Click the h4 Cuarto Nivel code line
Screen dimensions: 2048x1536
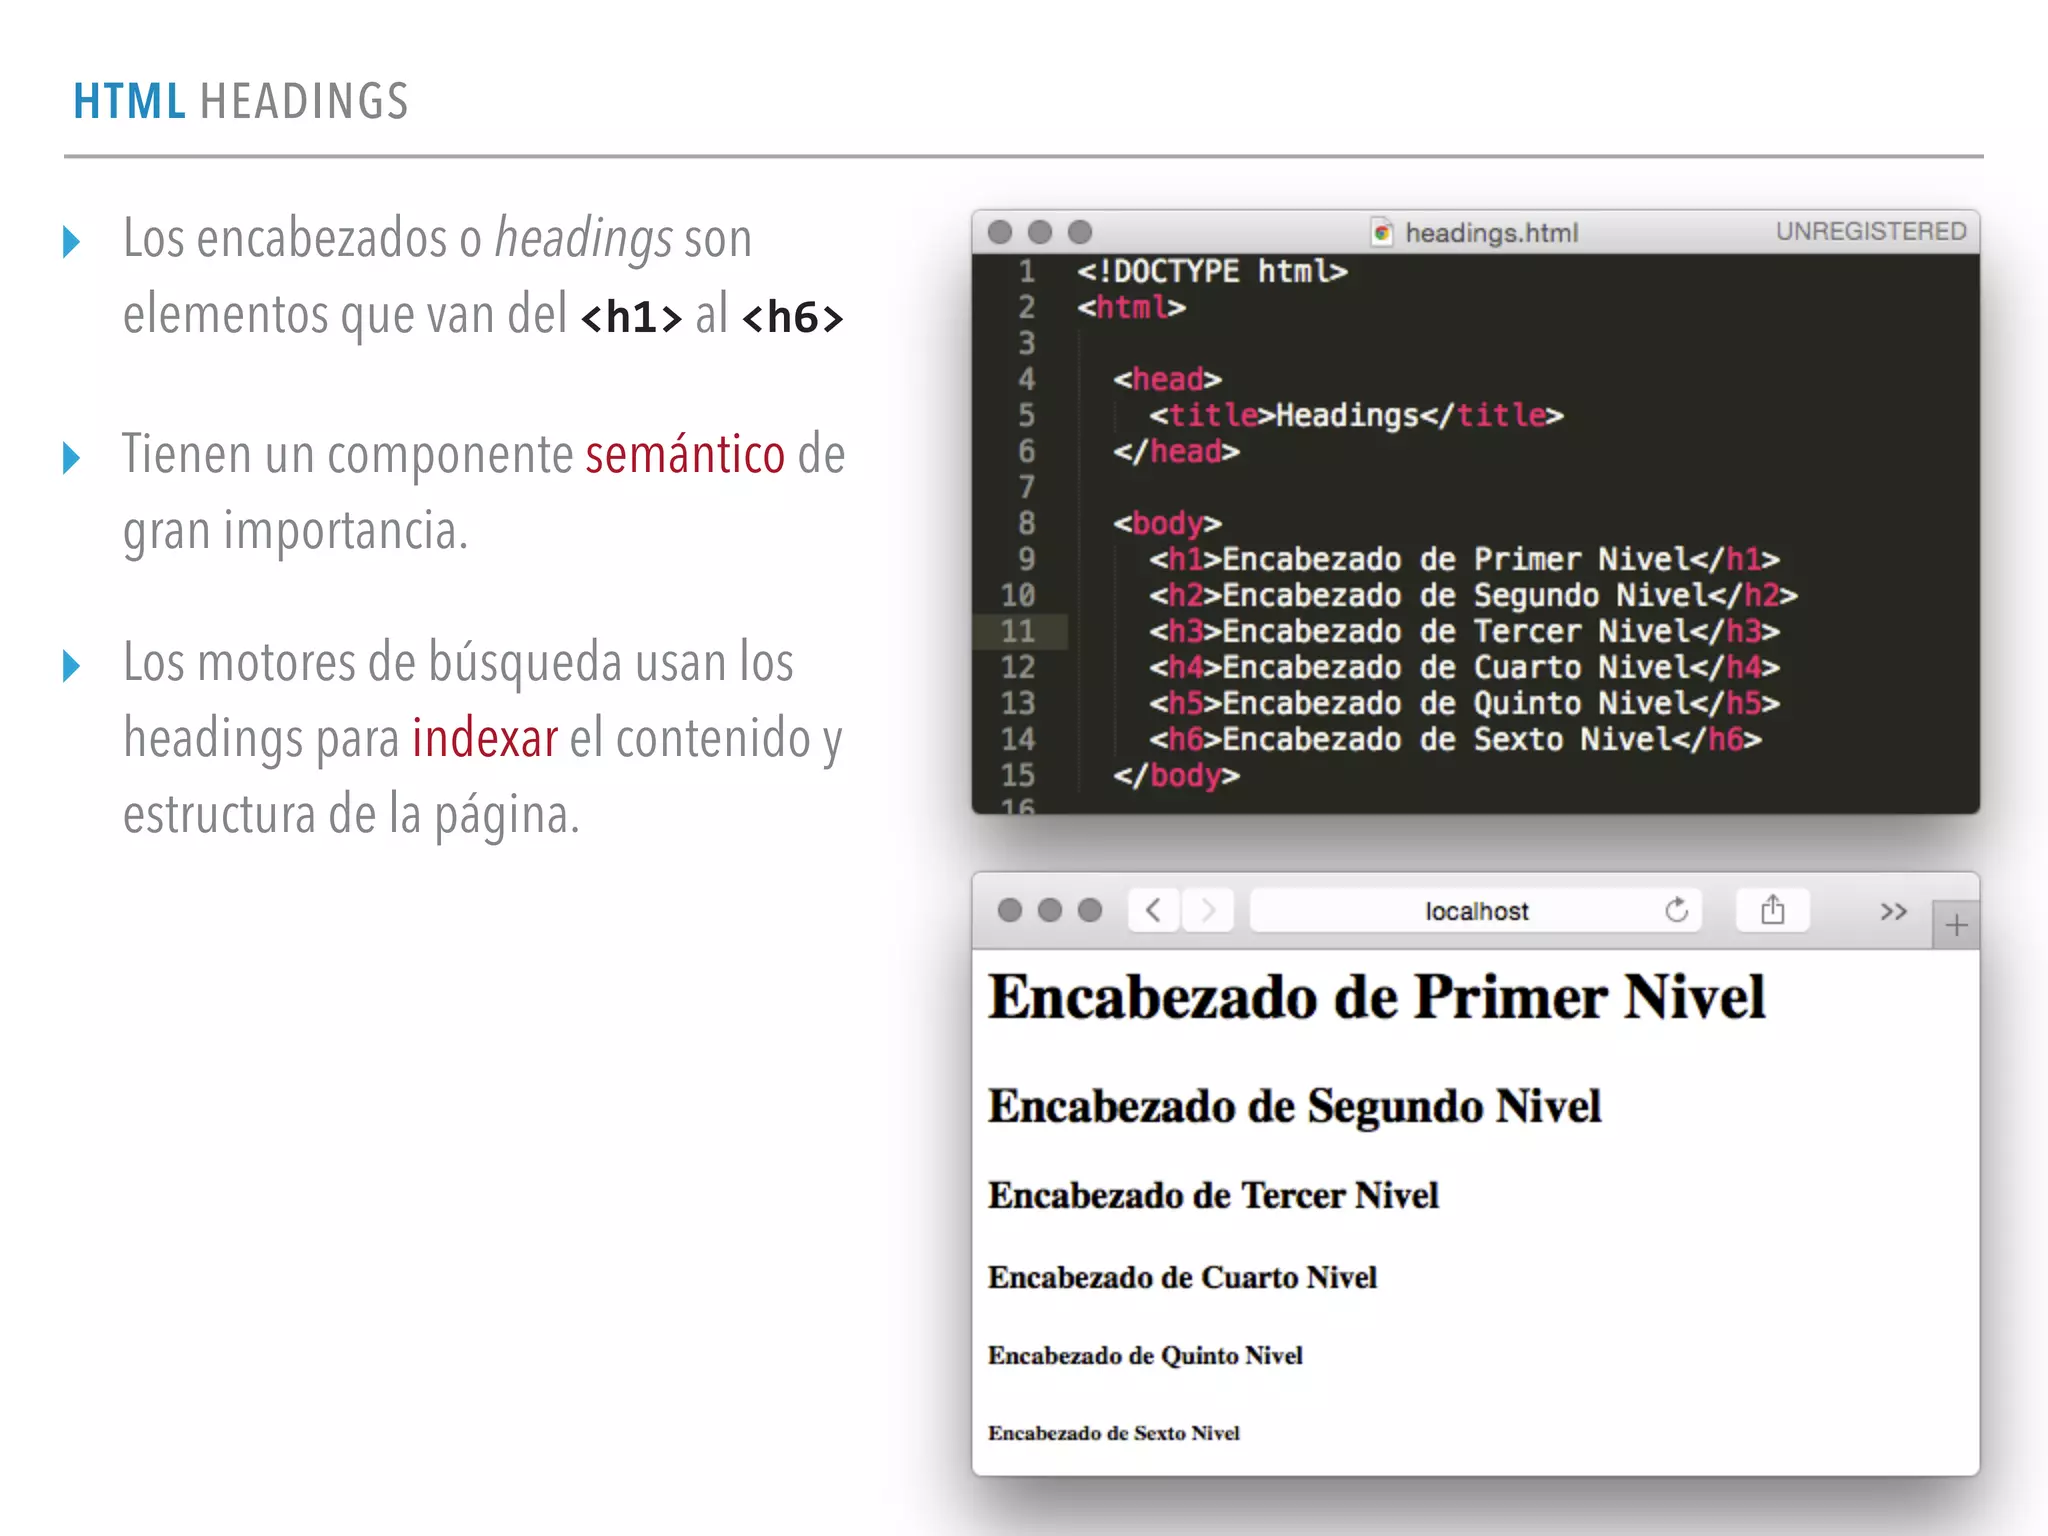[1464, 667]
